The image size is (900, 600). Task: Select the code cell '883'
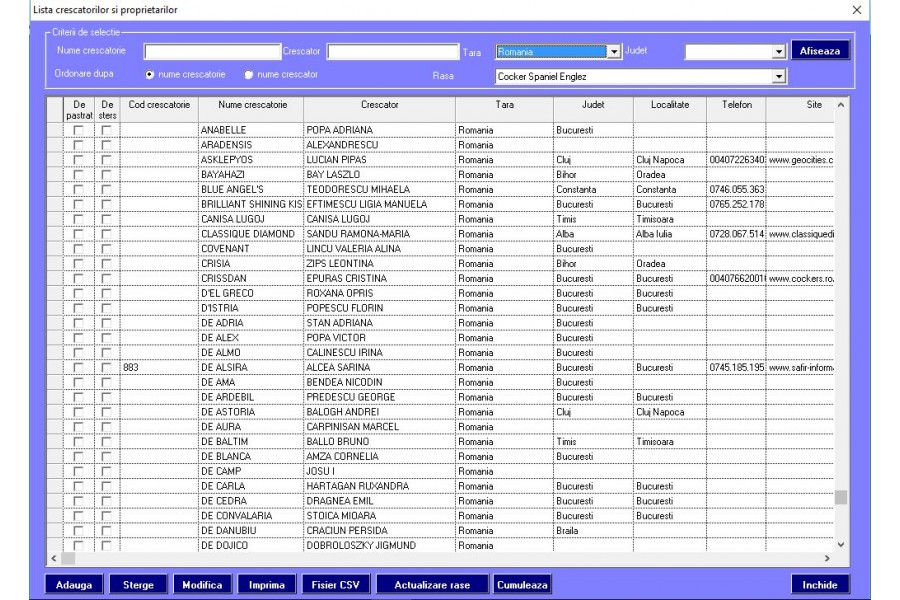[x=159, y=367]
